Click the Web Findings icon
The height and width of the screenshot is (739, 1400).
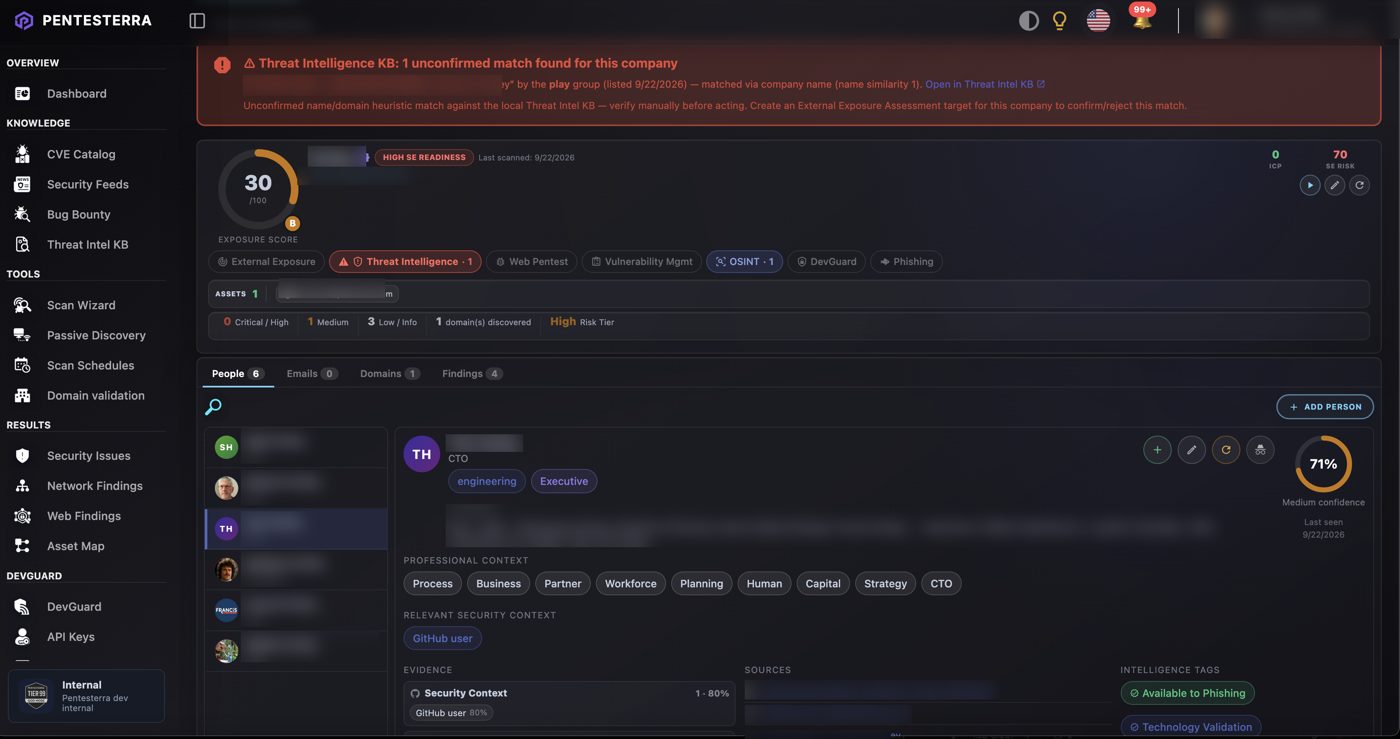pos(22,516)
